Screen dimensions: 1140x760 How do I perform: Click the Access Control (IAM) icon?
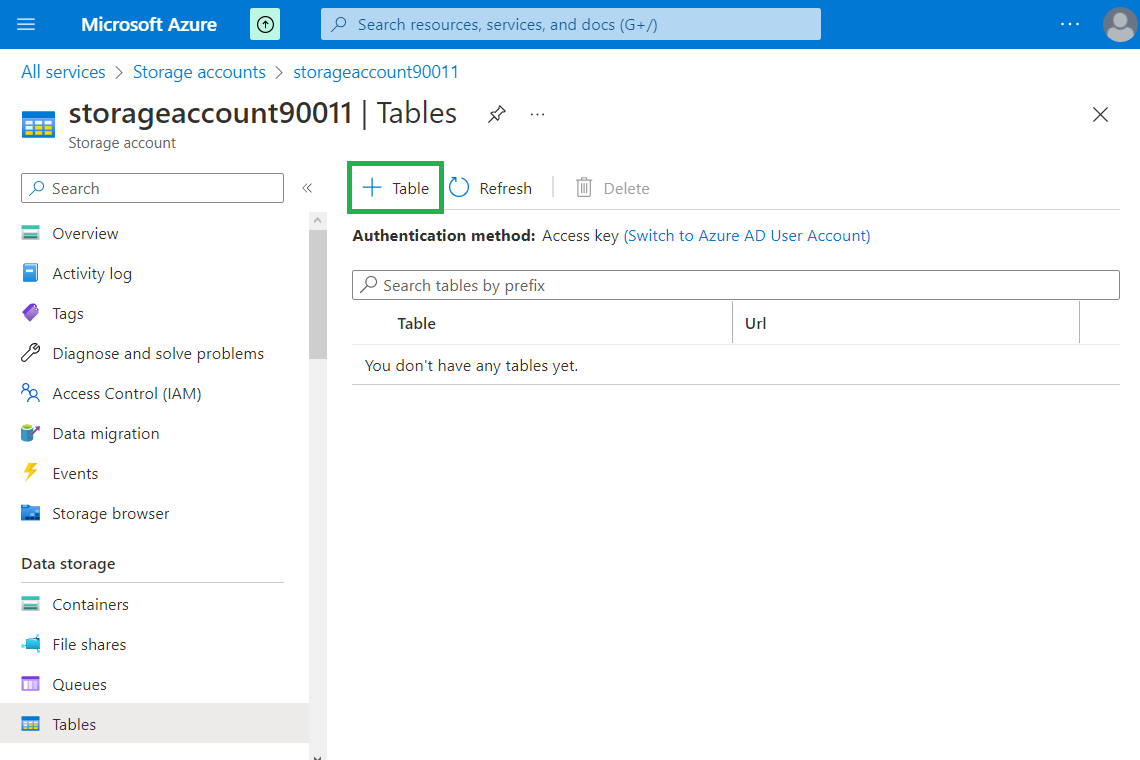pos(31,393)
